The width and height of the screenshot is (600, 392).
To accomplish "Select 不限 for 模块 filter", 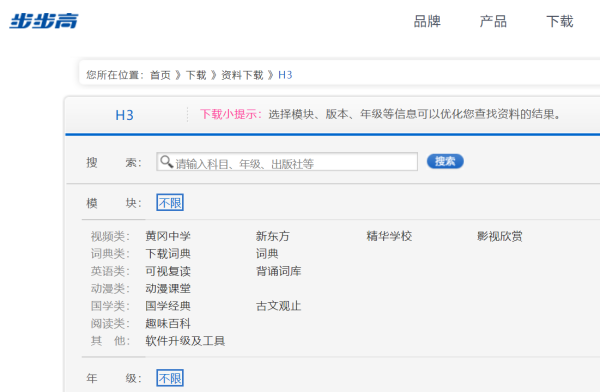I will coord(170,203).
